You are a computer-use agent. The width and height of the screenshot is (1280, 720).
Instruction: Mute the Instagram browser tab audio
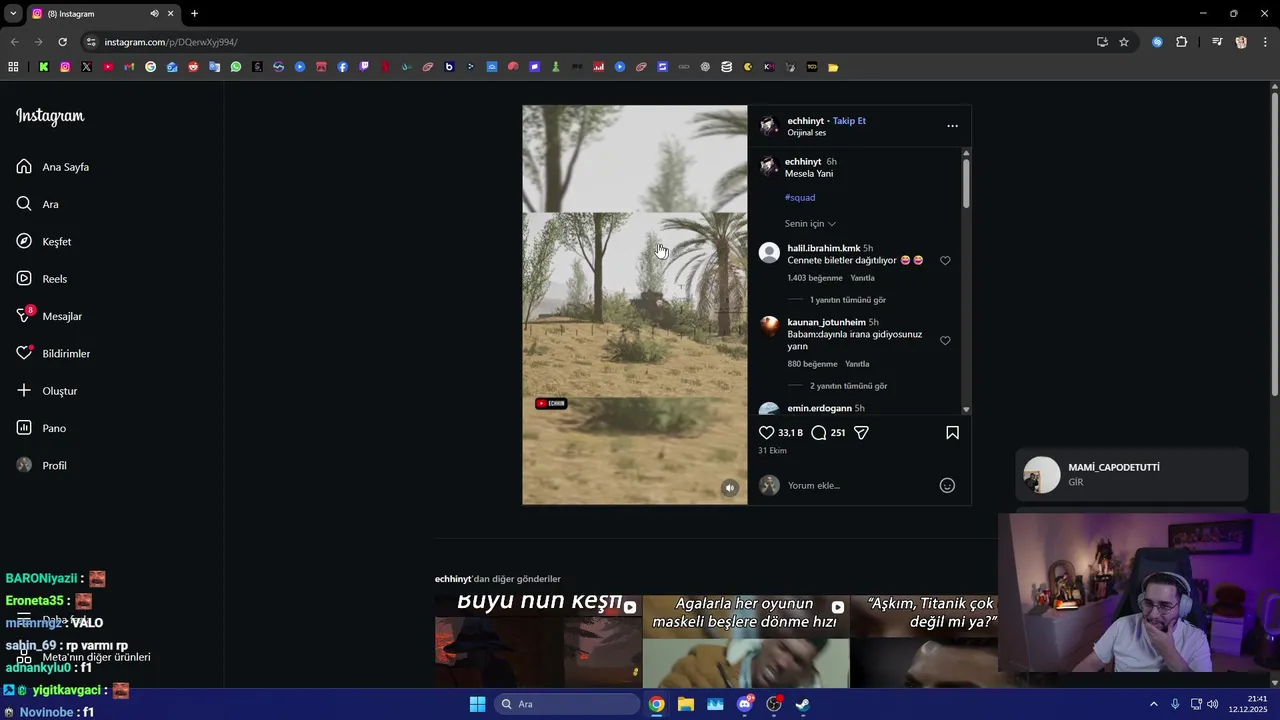tap(154, 14)
